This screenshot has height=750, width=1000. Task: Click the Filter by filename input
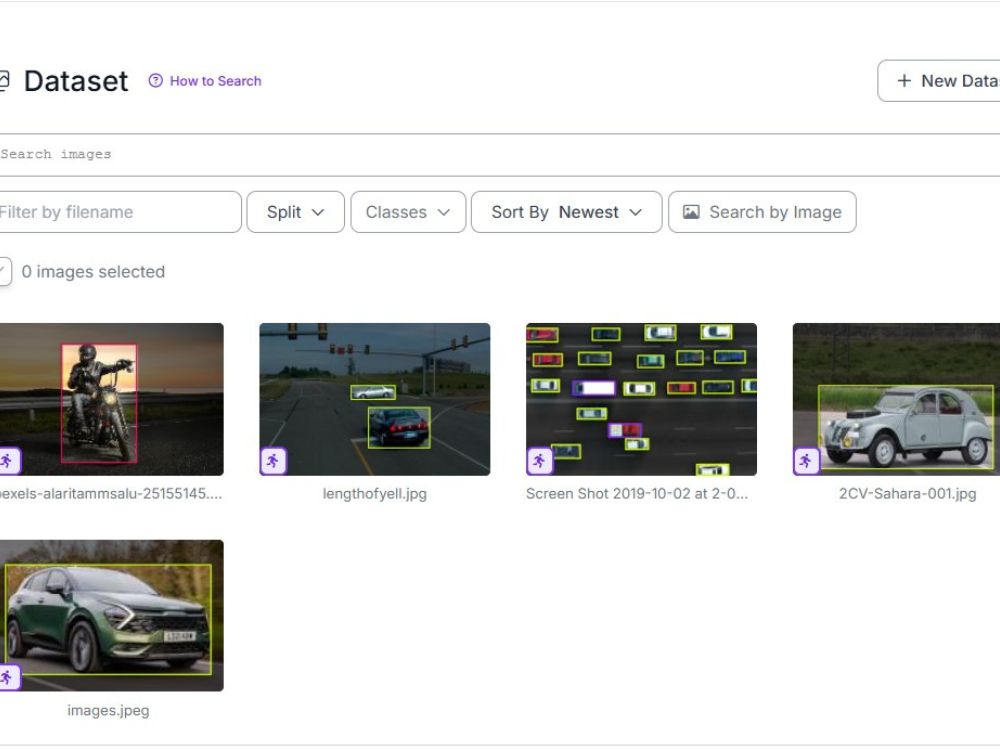120,212
